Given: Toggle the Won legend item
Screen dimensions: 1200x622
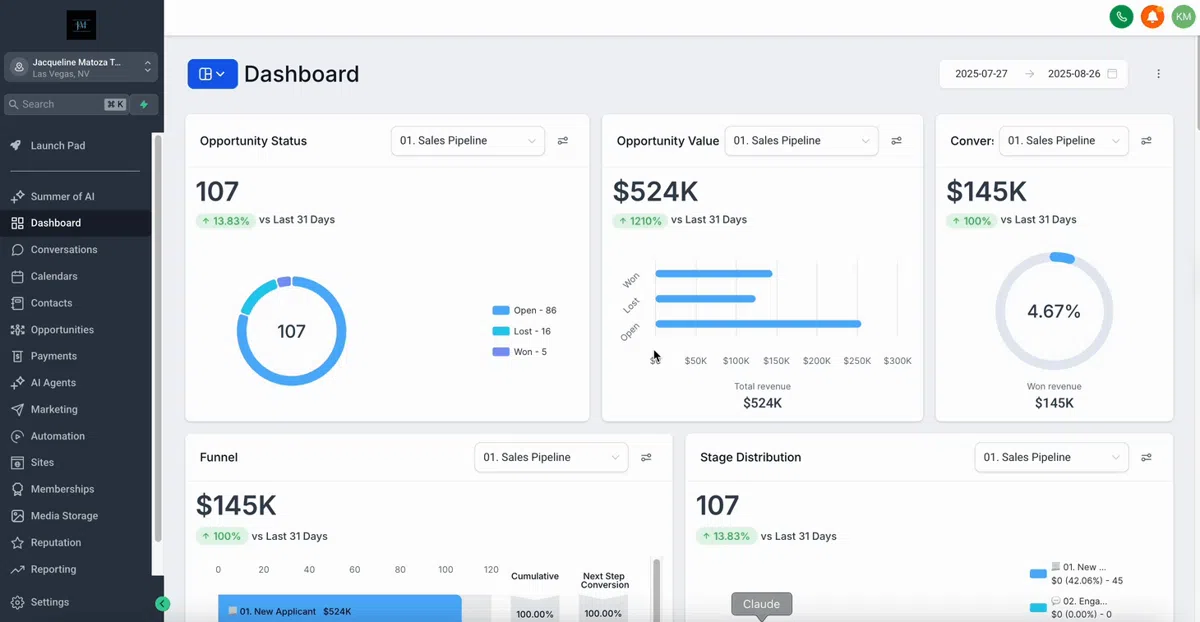Looking at the screenshot, I should [x=519, y=352].
